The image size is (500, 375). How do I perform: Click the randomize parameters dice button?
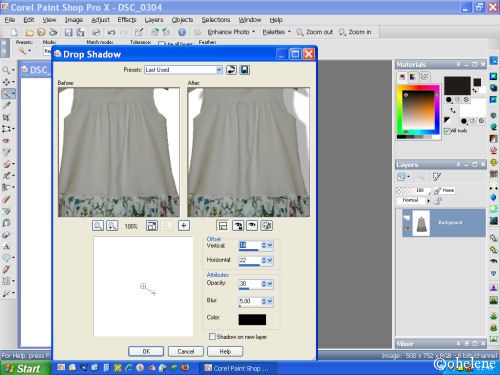pos(267,226)
